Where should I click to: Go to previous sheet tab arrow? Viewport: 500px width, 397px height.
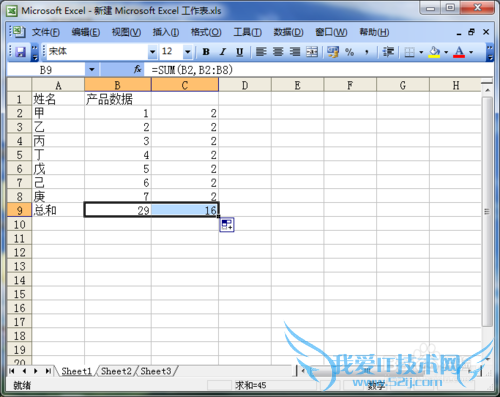[24, 371]
